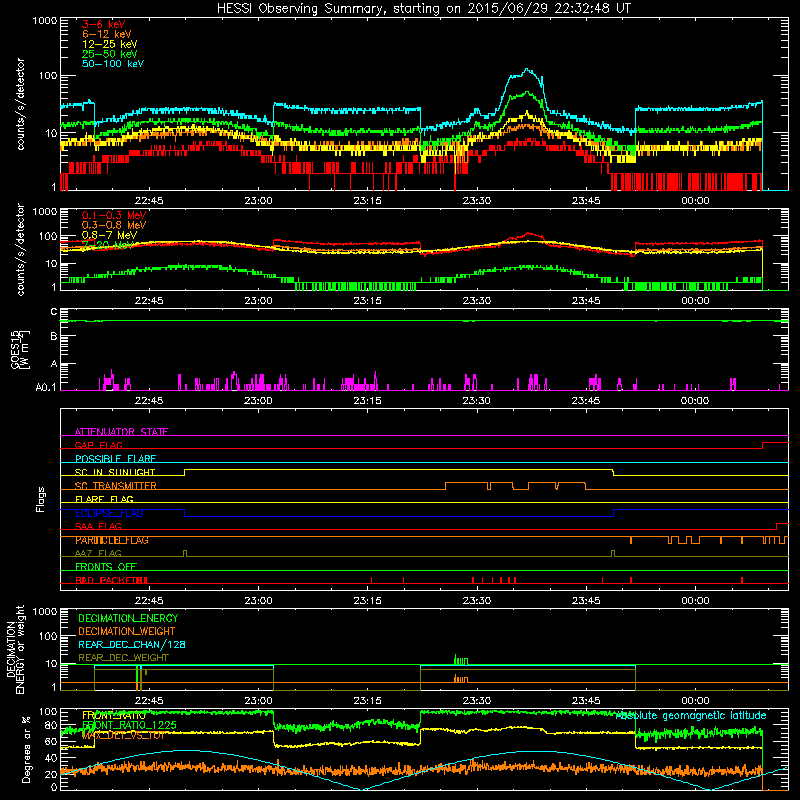
Task: Select the 50-100 keV legend label
Action: (x=113, y=64)
